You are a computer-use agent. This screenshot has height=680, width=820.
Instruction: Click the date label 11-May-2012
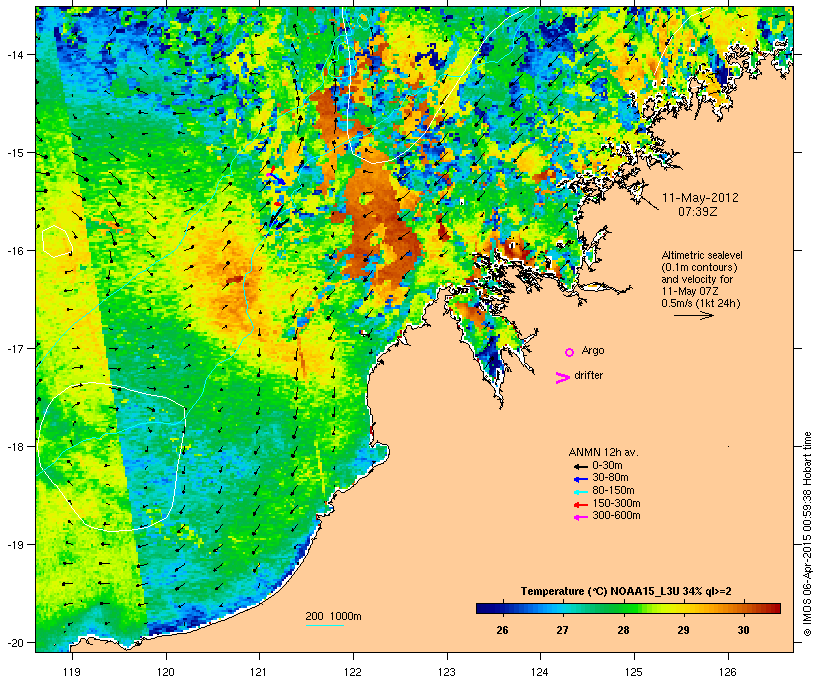700,198
